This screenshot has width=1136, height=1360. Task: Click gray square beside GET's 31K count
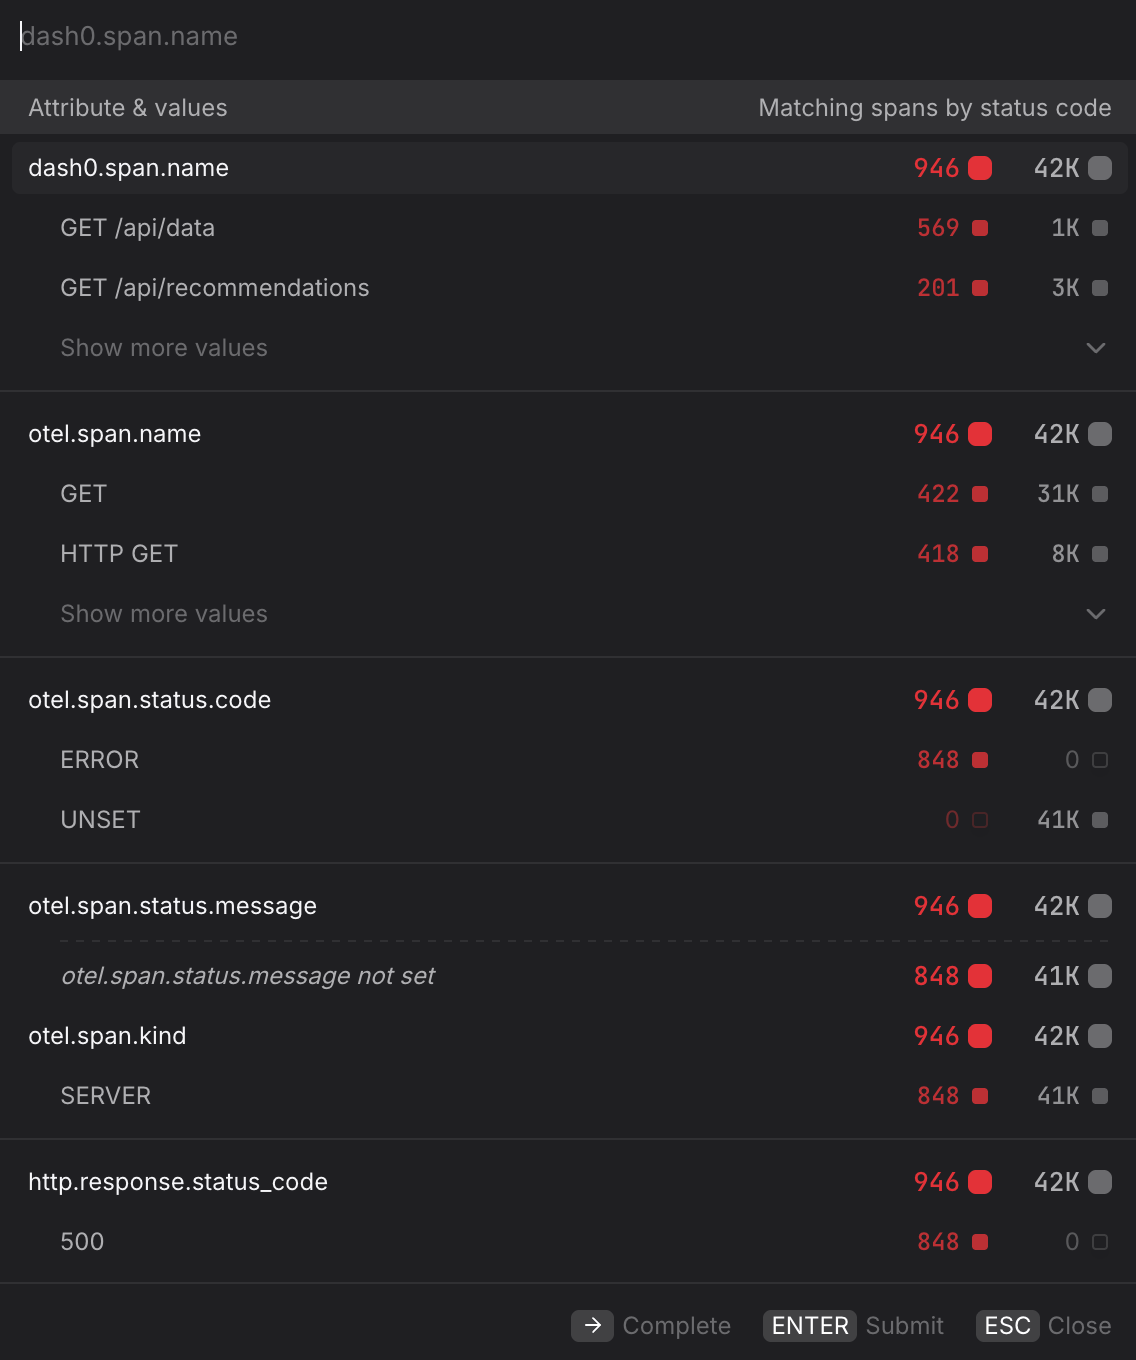click(1099, 493)
